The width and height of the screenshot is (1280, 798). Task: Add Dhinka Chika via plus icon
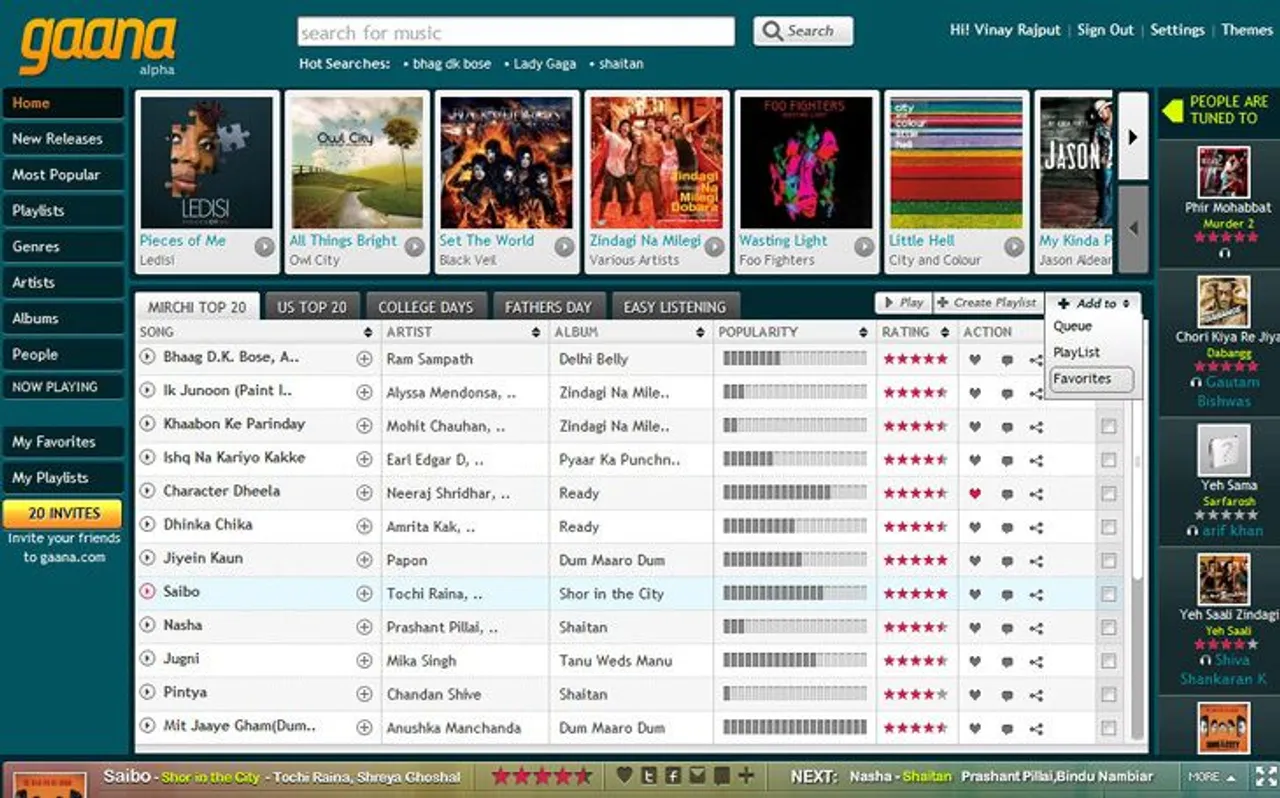[x=364, y=526]
